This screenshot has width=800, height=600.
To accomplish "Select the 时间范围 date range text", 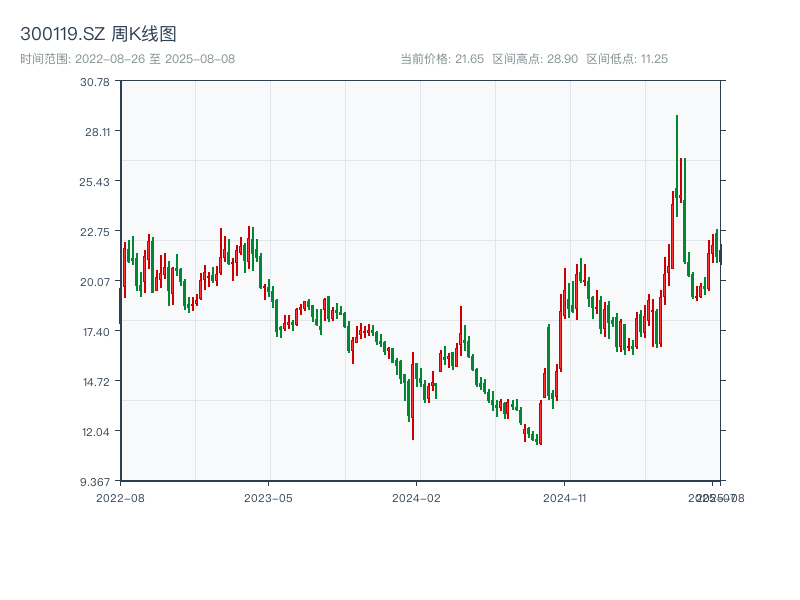I will [128, 59].
